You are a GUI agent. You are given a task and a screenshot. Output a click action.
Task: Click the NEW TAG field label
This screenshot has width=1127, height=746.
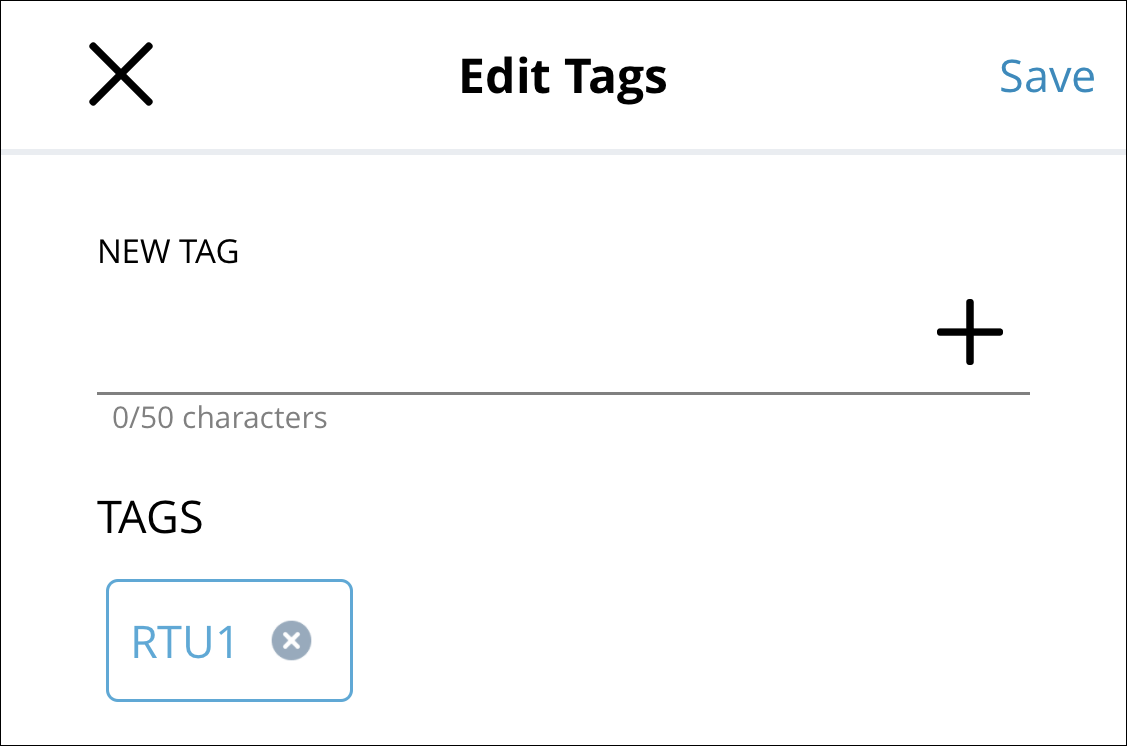(x=168, y=252)
